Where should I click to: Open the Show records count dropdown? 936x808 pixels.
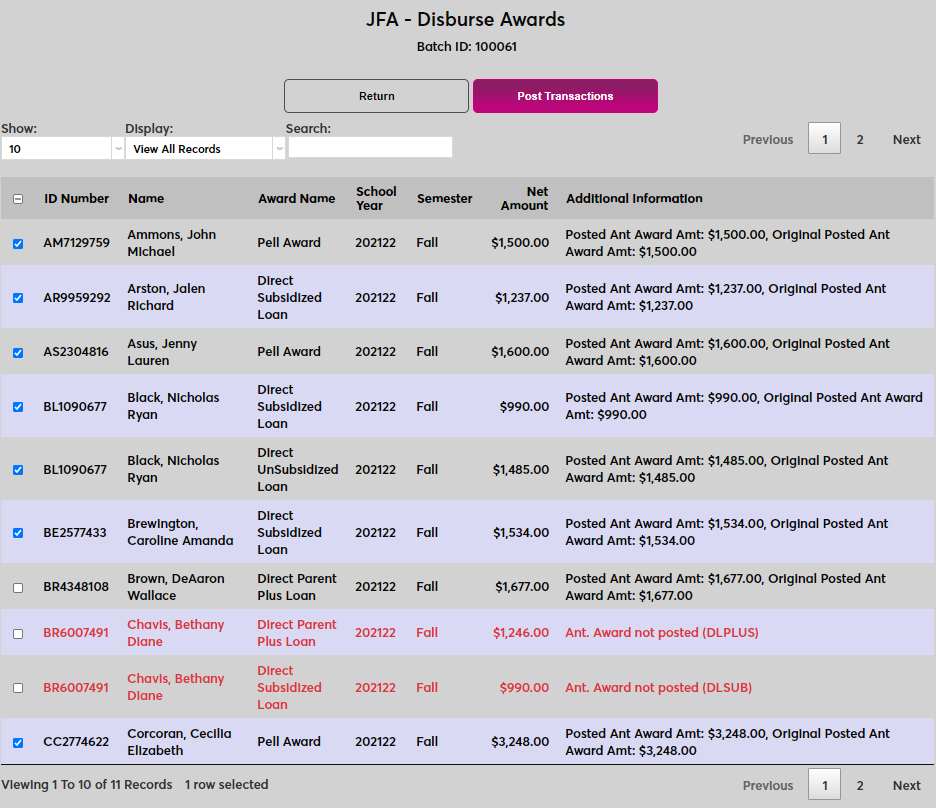(x=61, y=149)
